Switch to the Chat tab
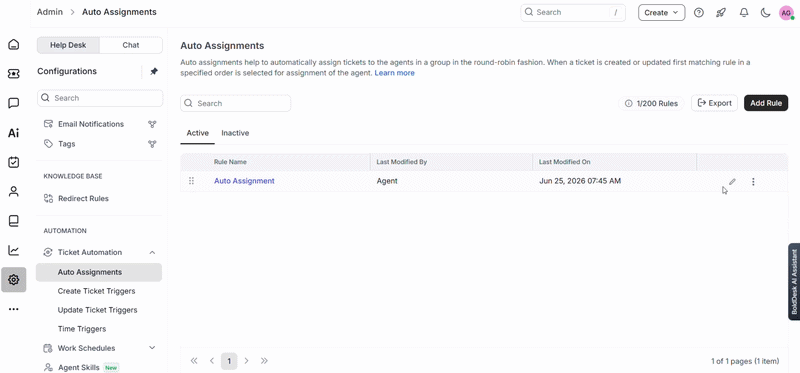The image size is (800, 373). tap(131, 45)
